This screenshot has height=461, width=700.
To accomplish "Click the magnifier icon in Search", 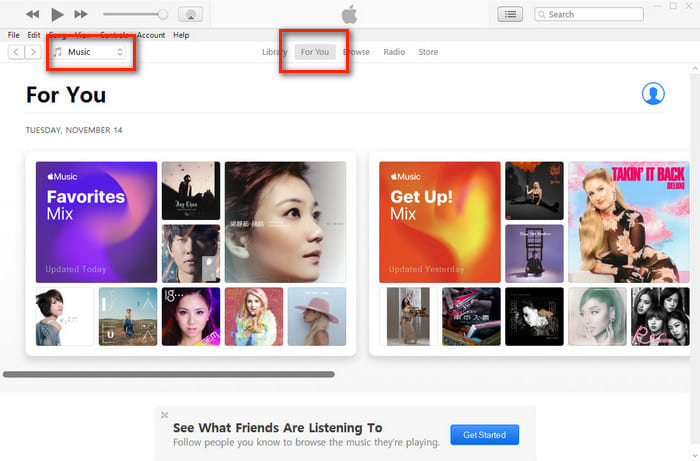I will (x=542, y=14).
